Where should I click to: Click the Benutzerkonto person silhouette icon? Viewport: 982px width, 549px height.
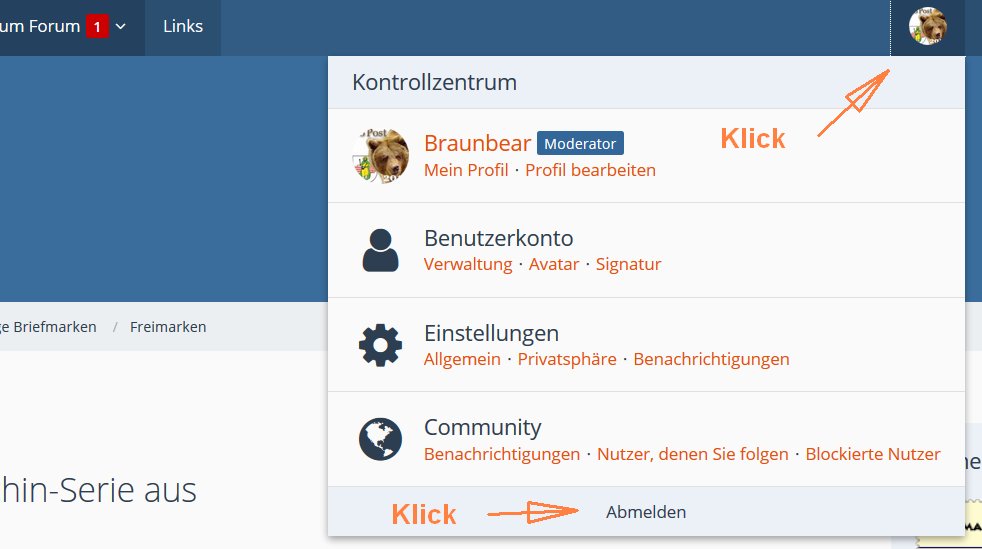click(380, 250)
